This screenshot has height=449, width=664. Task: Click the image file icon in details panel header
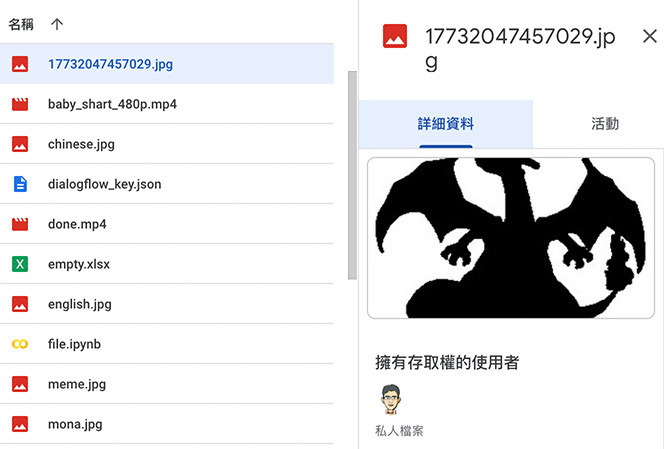tap(395, 36)
